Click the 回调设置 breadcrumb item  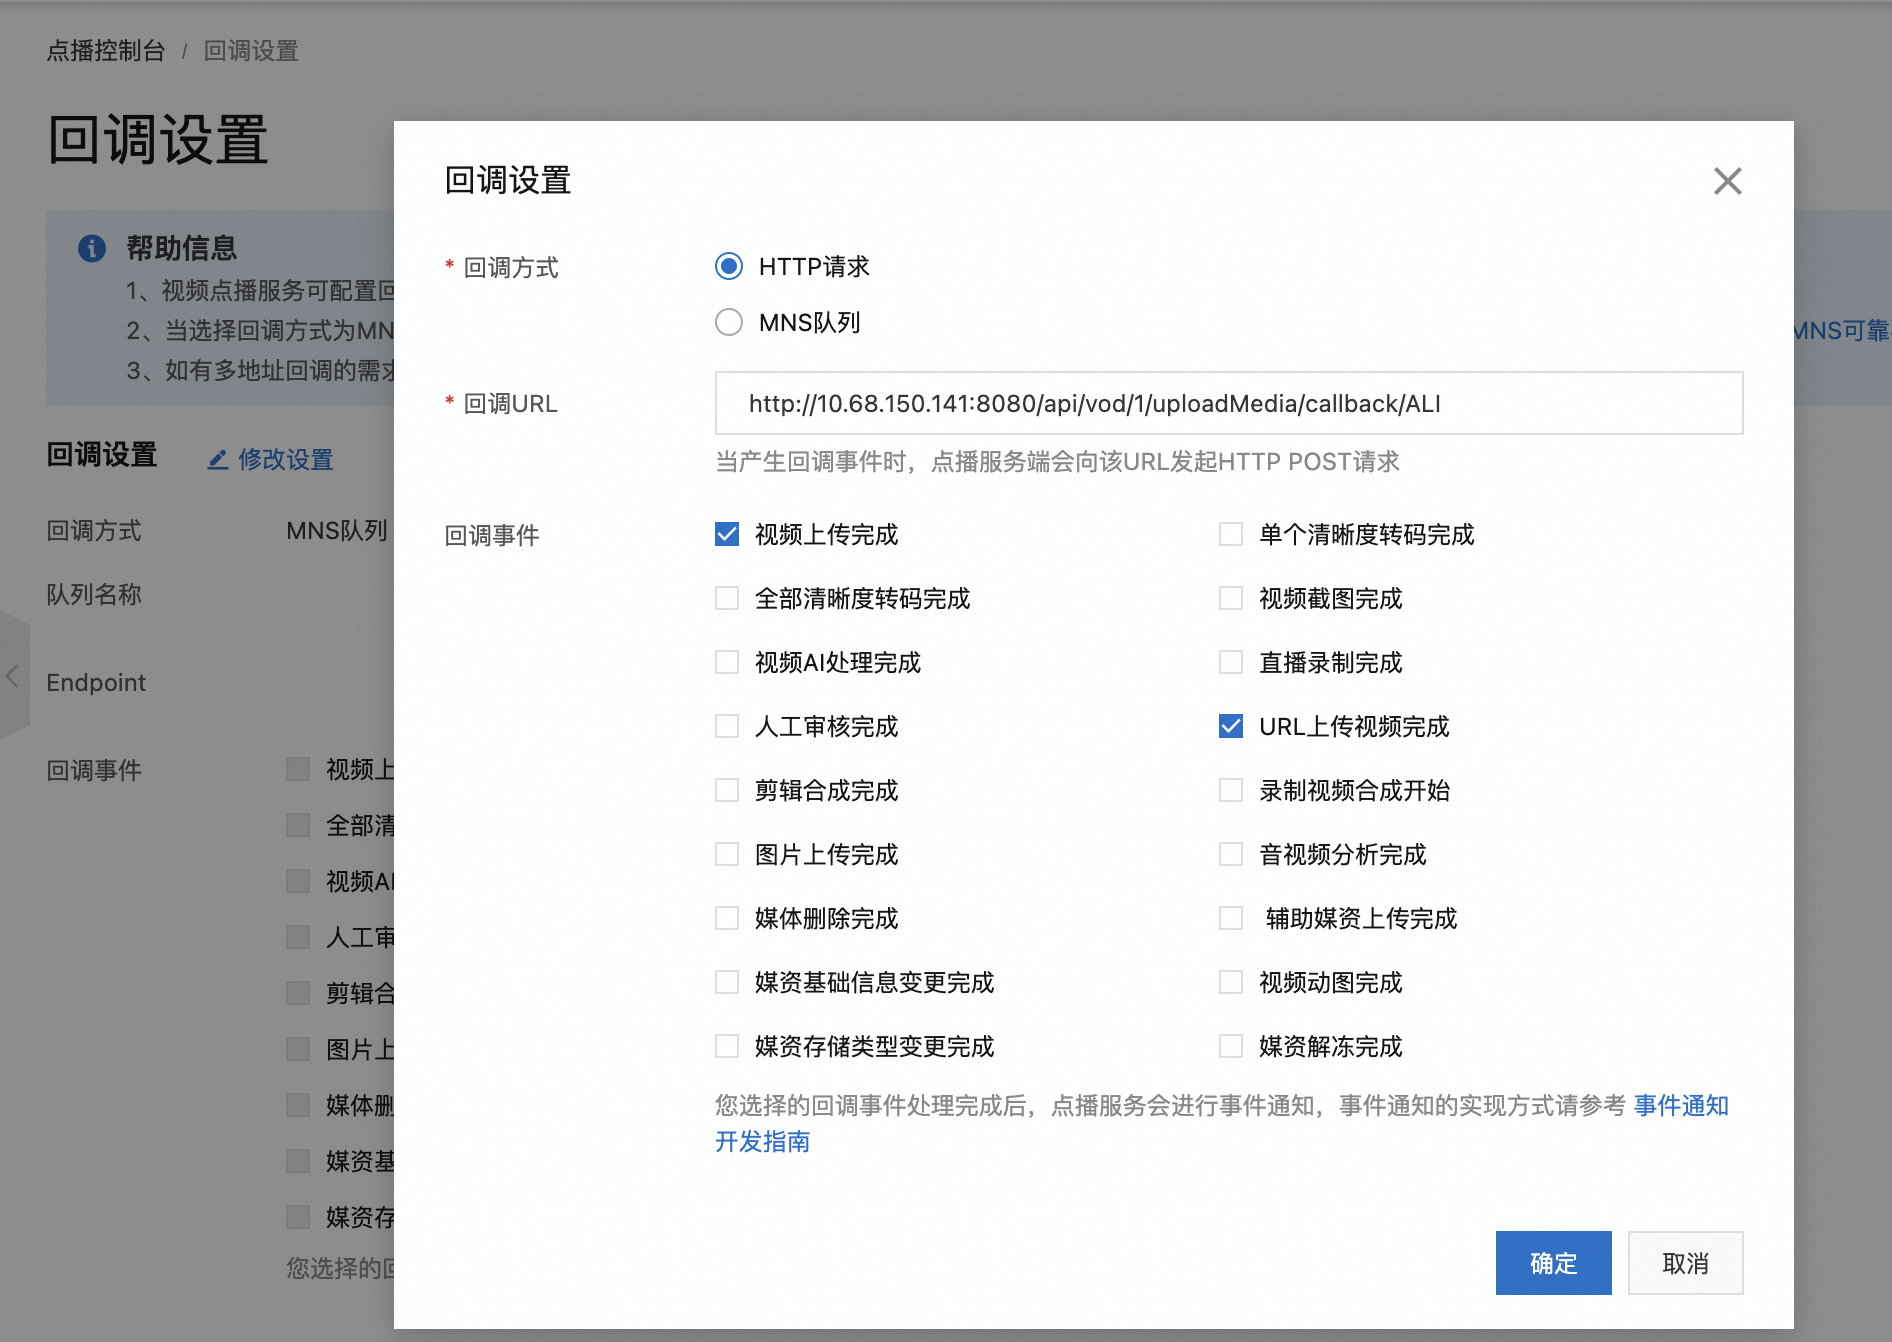coord(251,51)
